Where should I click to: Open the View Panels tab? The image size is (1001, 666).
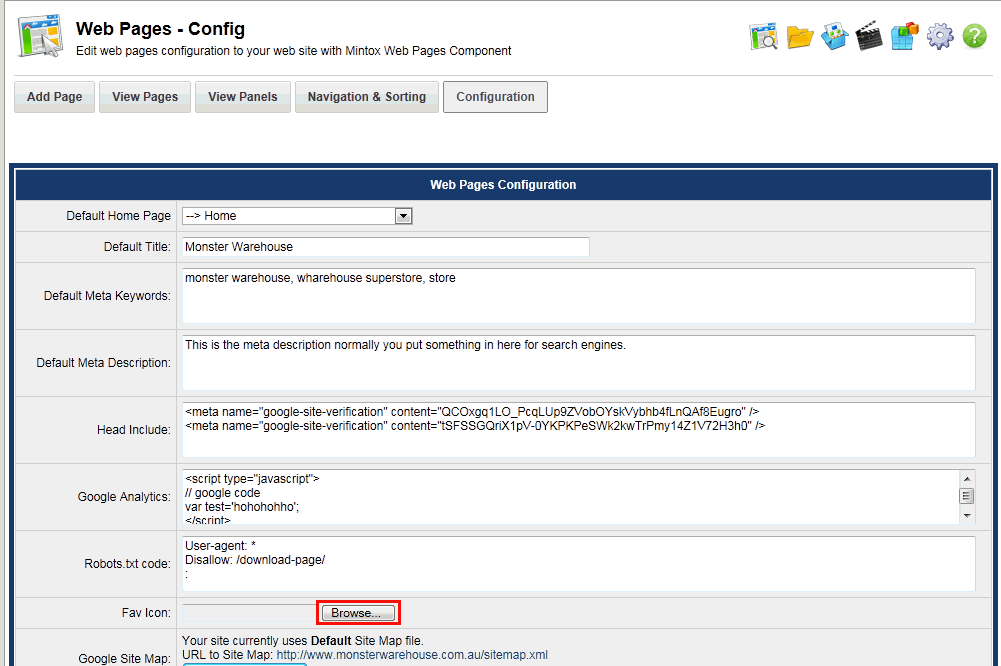(243, 97)
